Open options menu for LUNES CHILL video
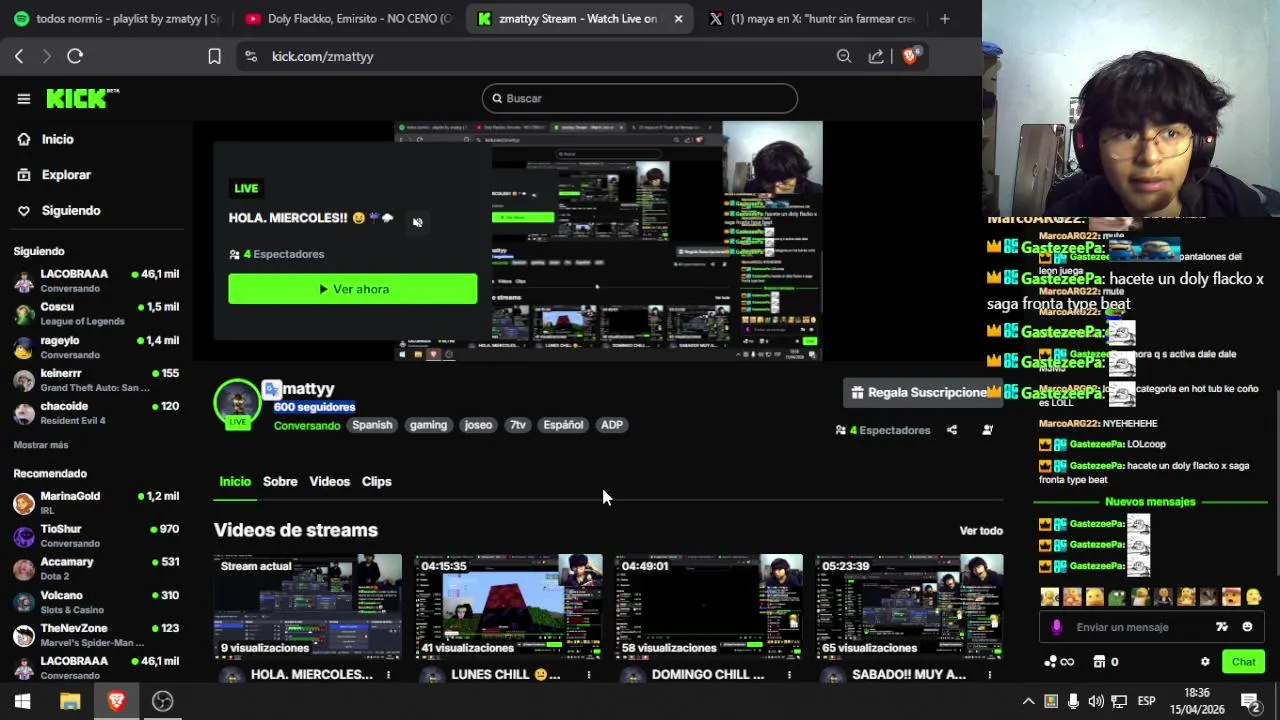Screen dimensions: 1280x720 (588, 675)
